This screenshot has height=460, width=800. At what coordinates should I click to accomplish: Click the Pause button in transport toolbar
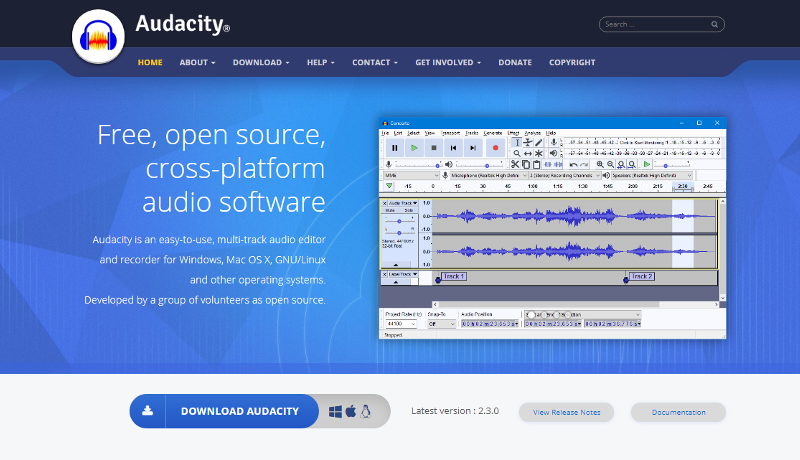pos(395,147)
